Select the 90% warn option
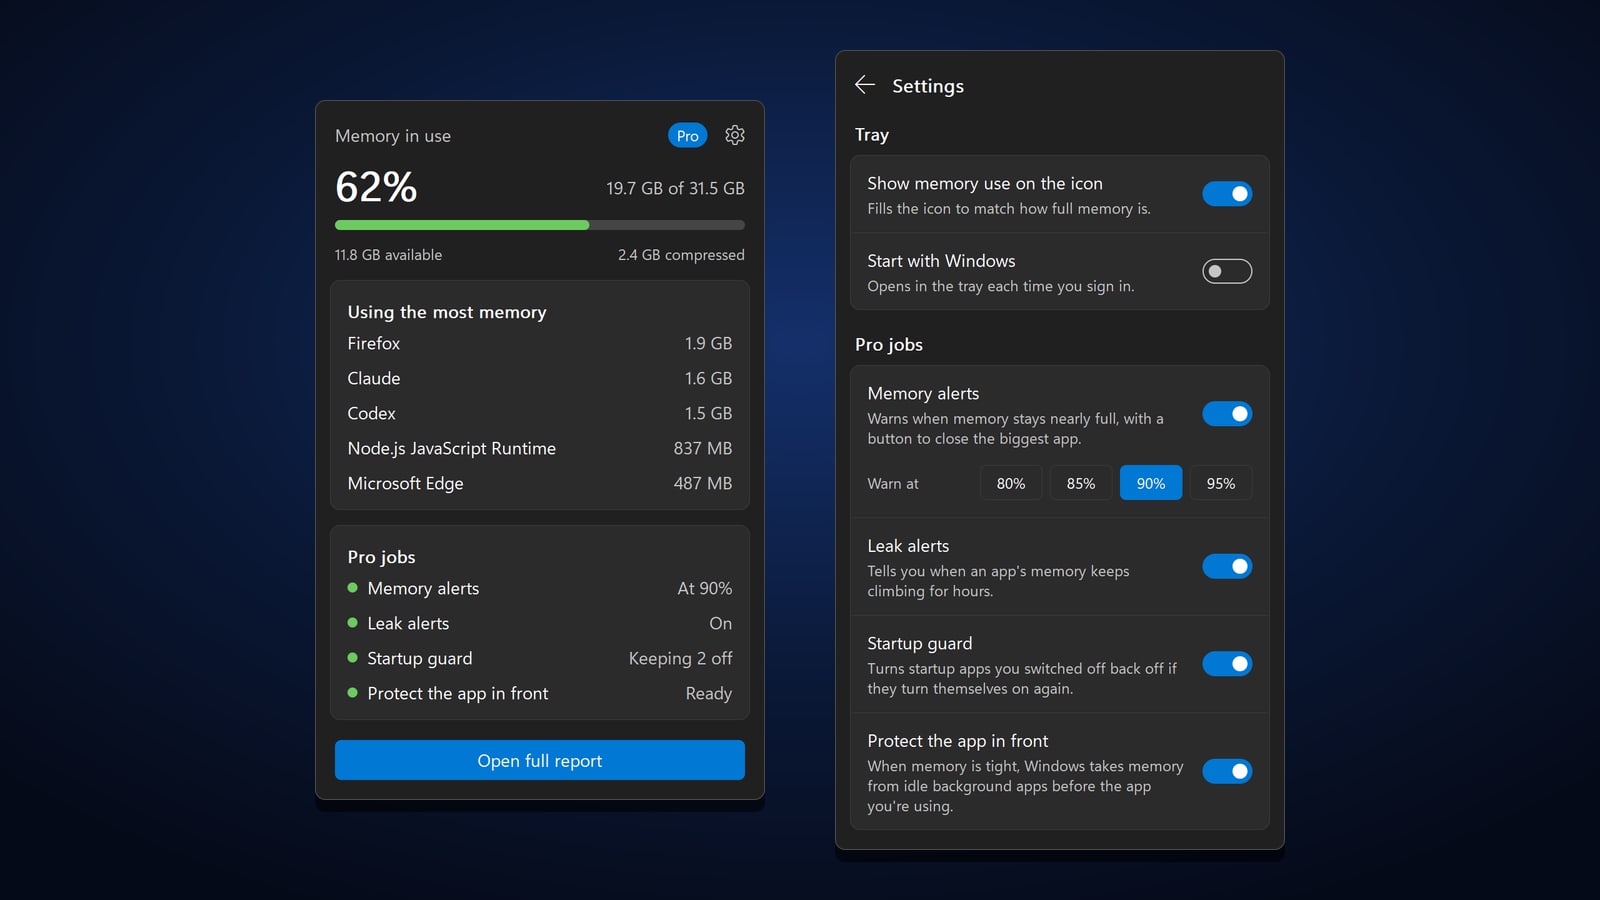This screenshot has height=900, width=1600. (x=1151, y=483)
